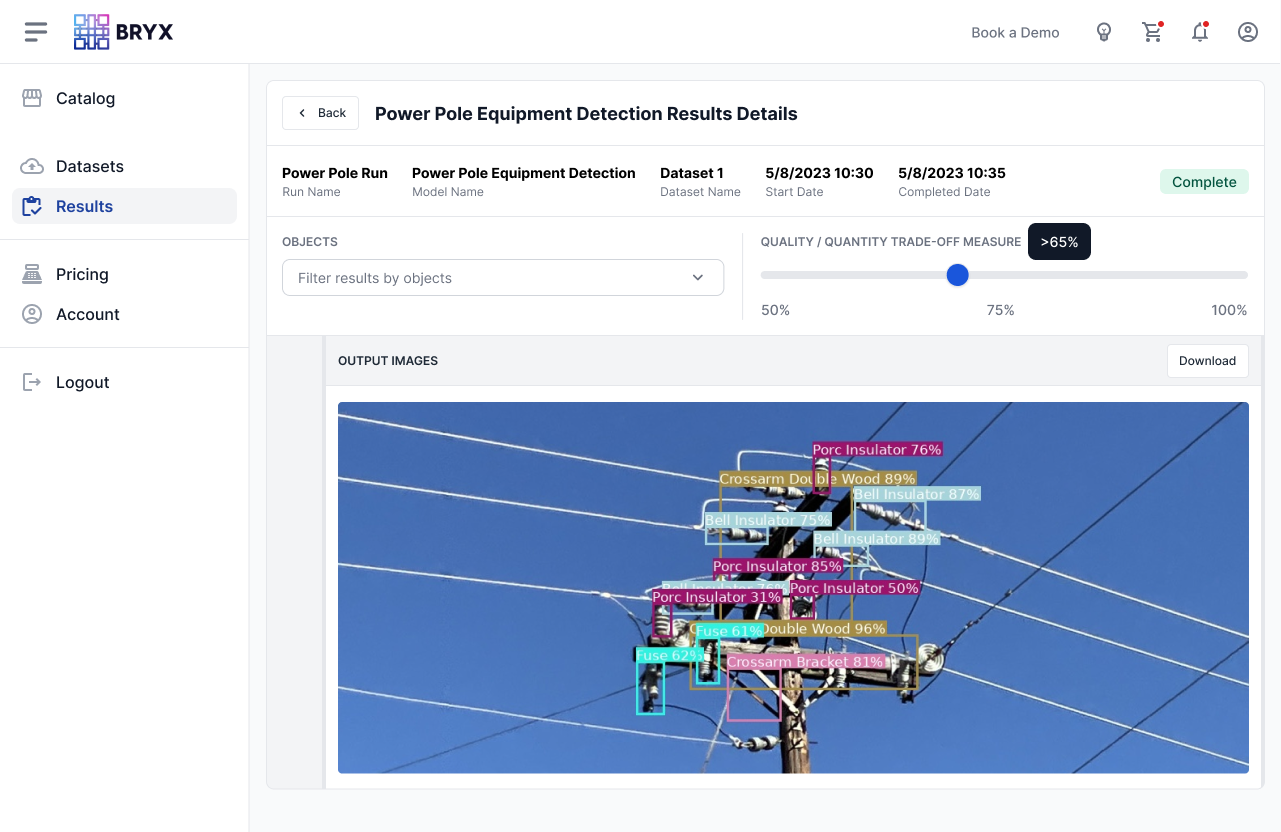Click the Logout arrow icon
1281x832 pixels.
(32, 382)
